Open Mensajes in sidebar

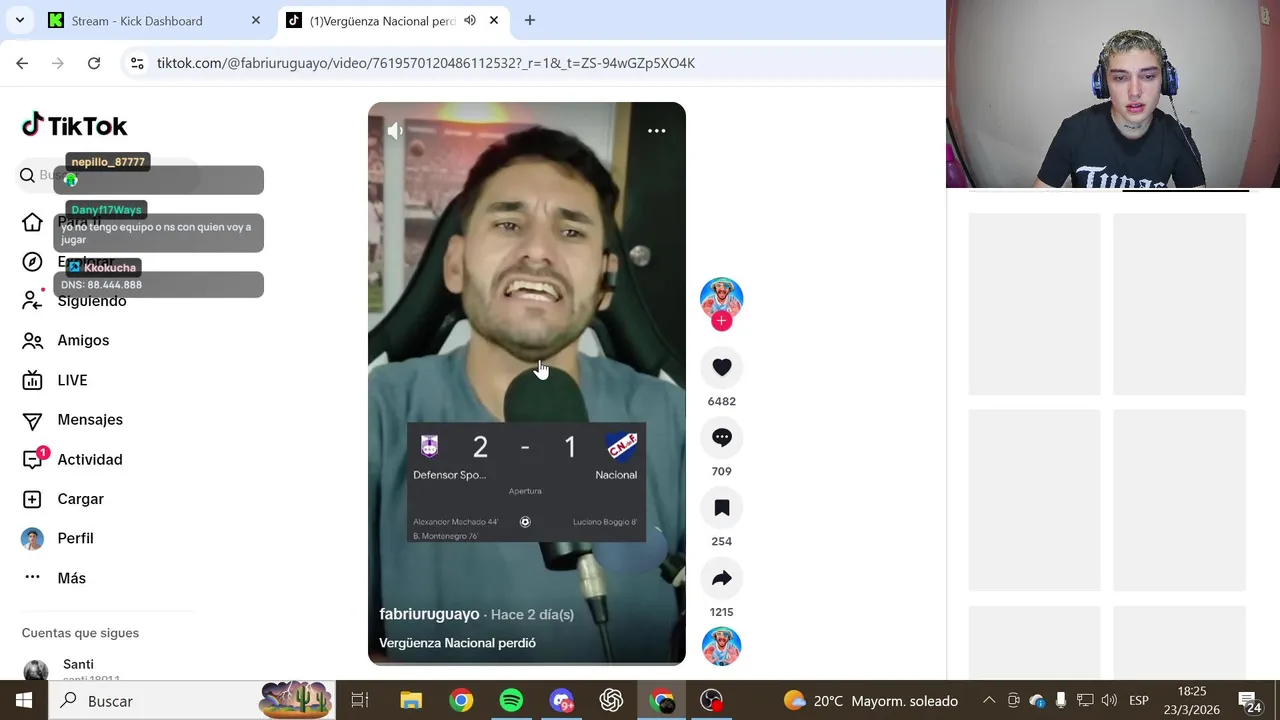pos(72,420)
